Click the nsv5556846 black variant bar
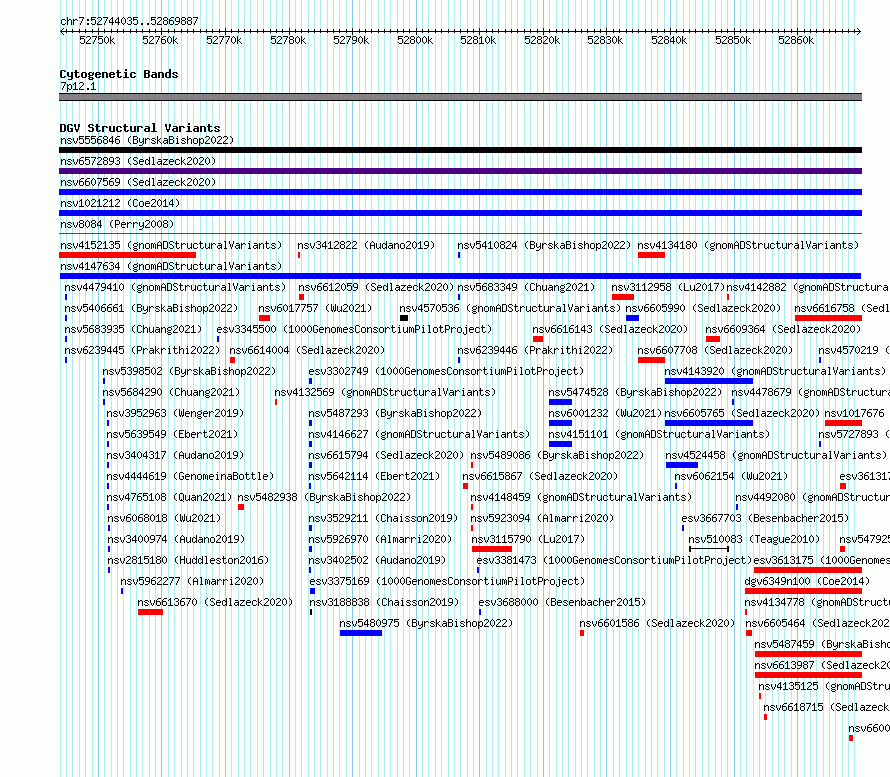890x777 pixels. [x=460, y=150]
